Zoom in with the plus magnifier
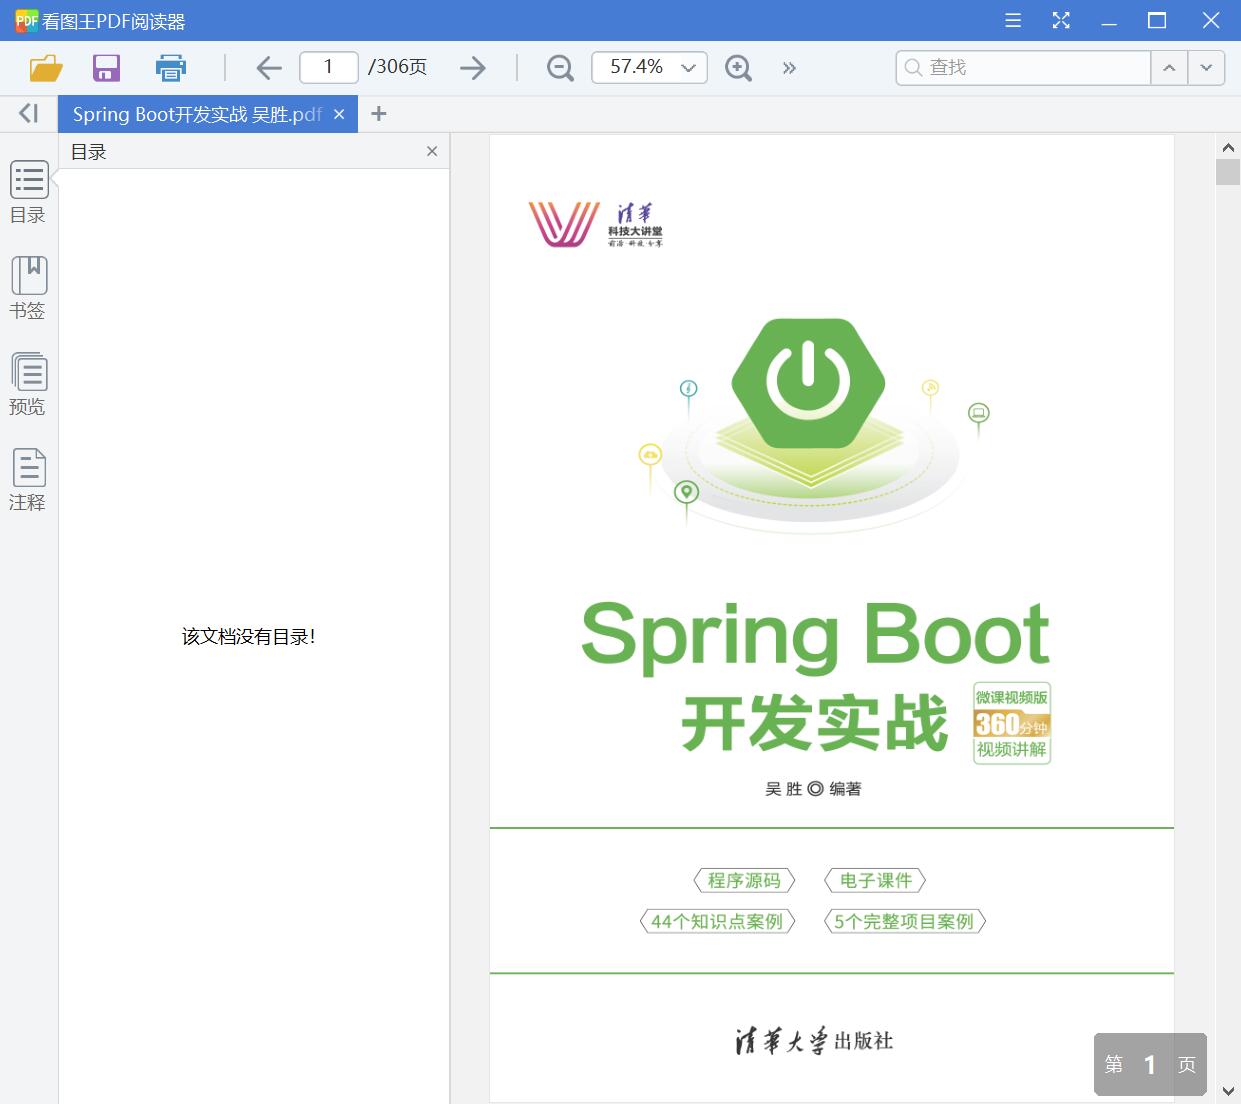1241x1104 pixels. [x=738, y=68]
